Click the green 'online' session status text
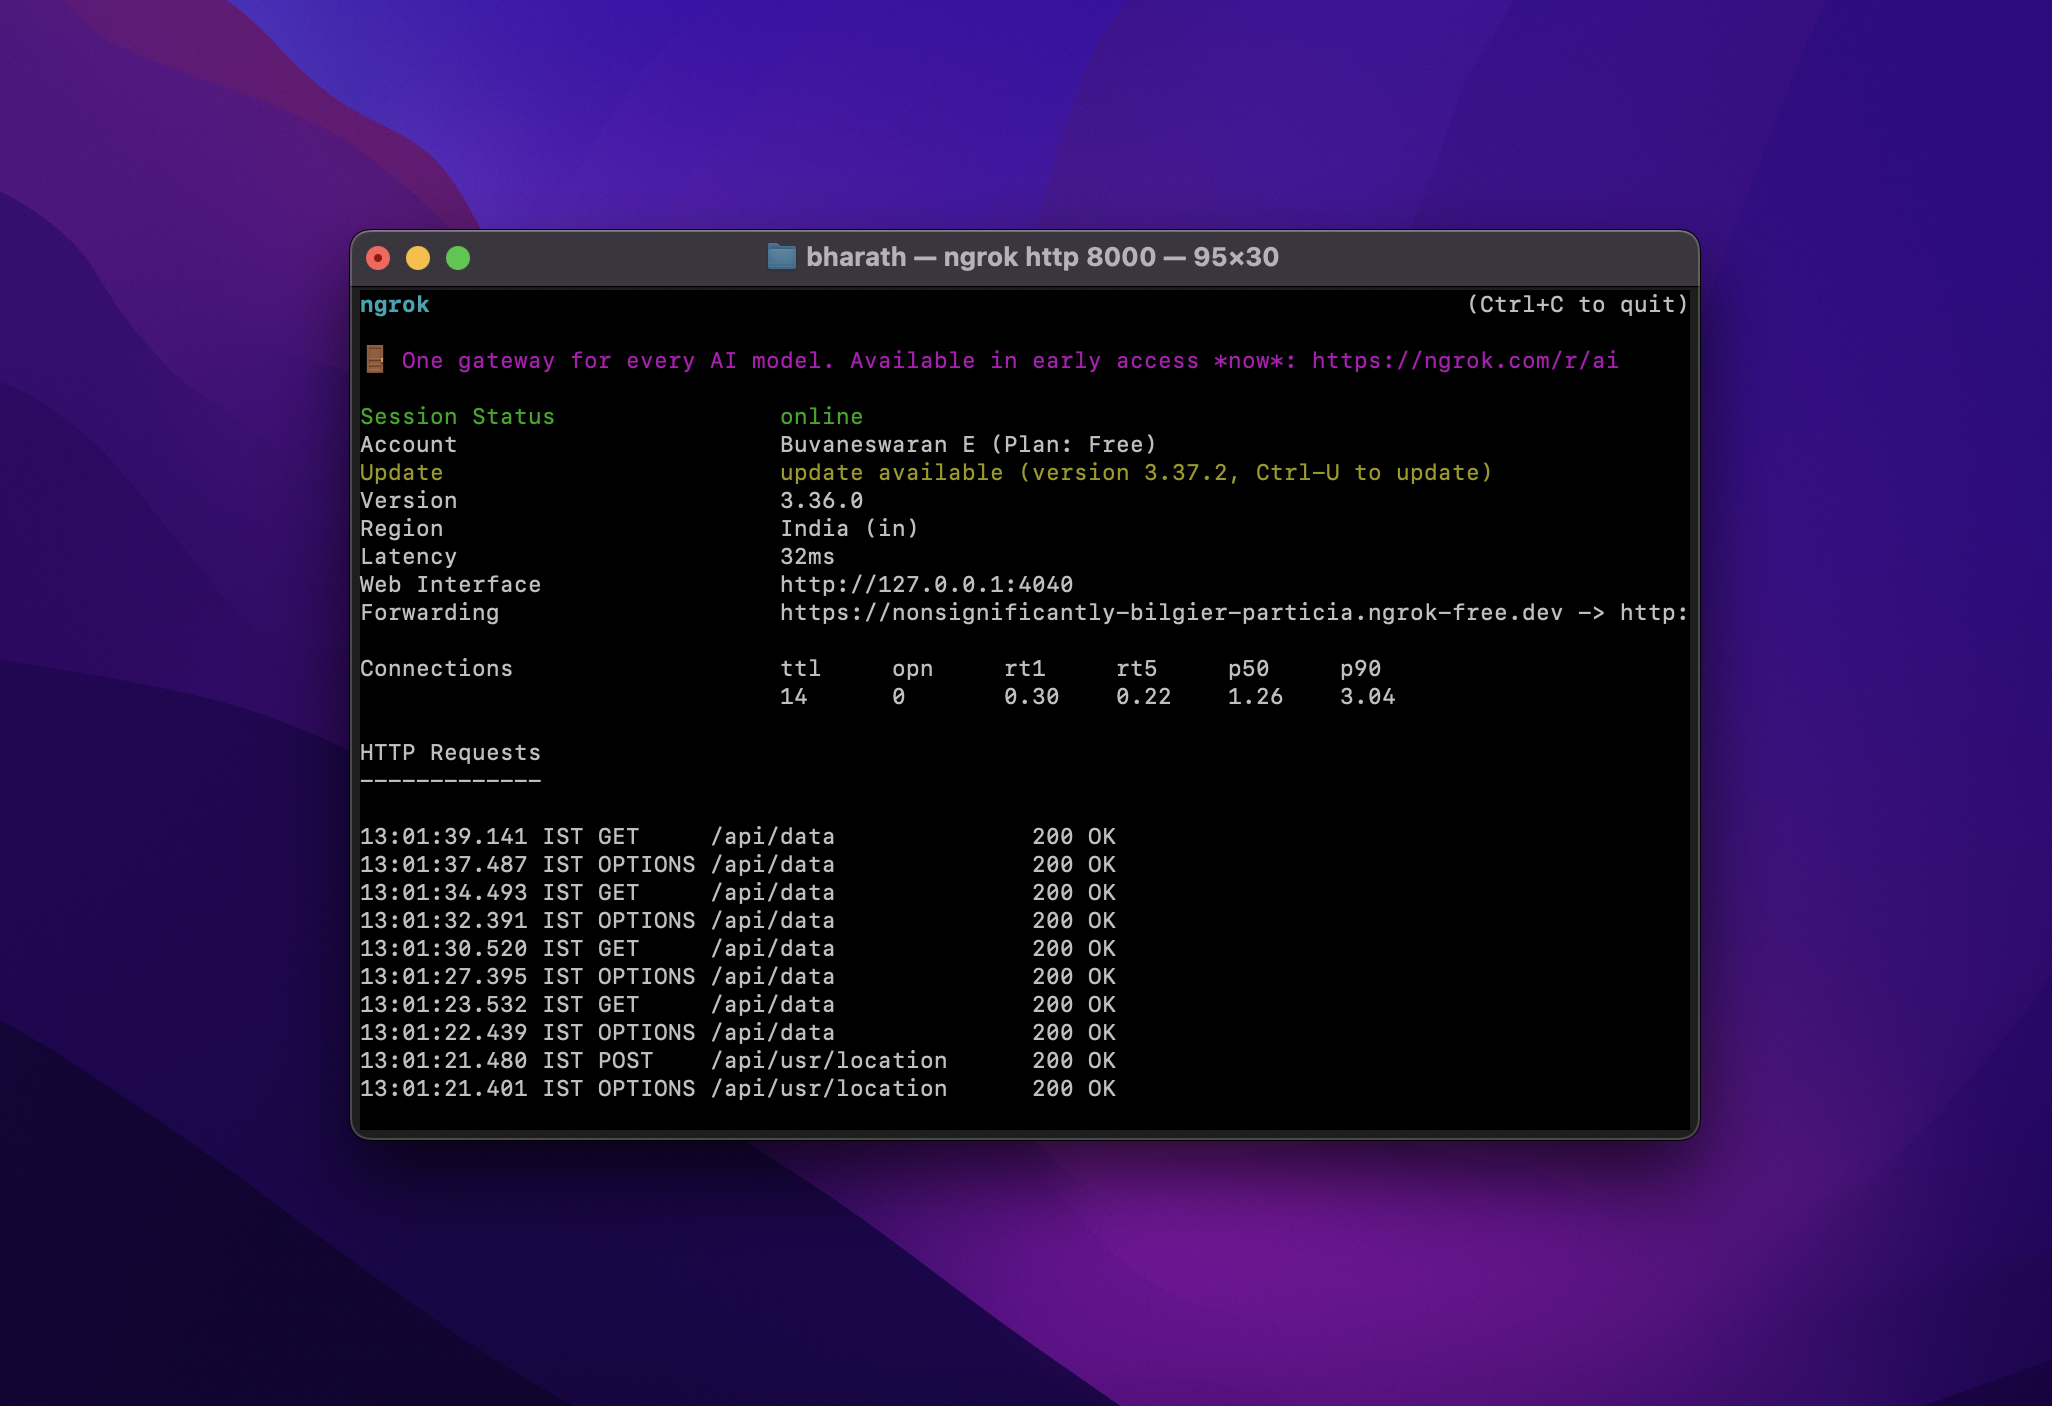Viewport: 2052px width, 1406px height. pyautogui.click(x=821, y=416)
